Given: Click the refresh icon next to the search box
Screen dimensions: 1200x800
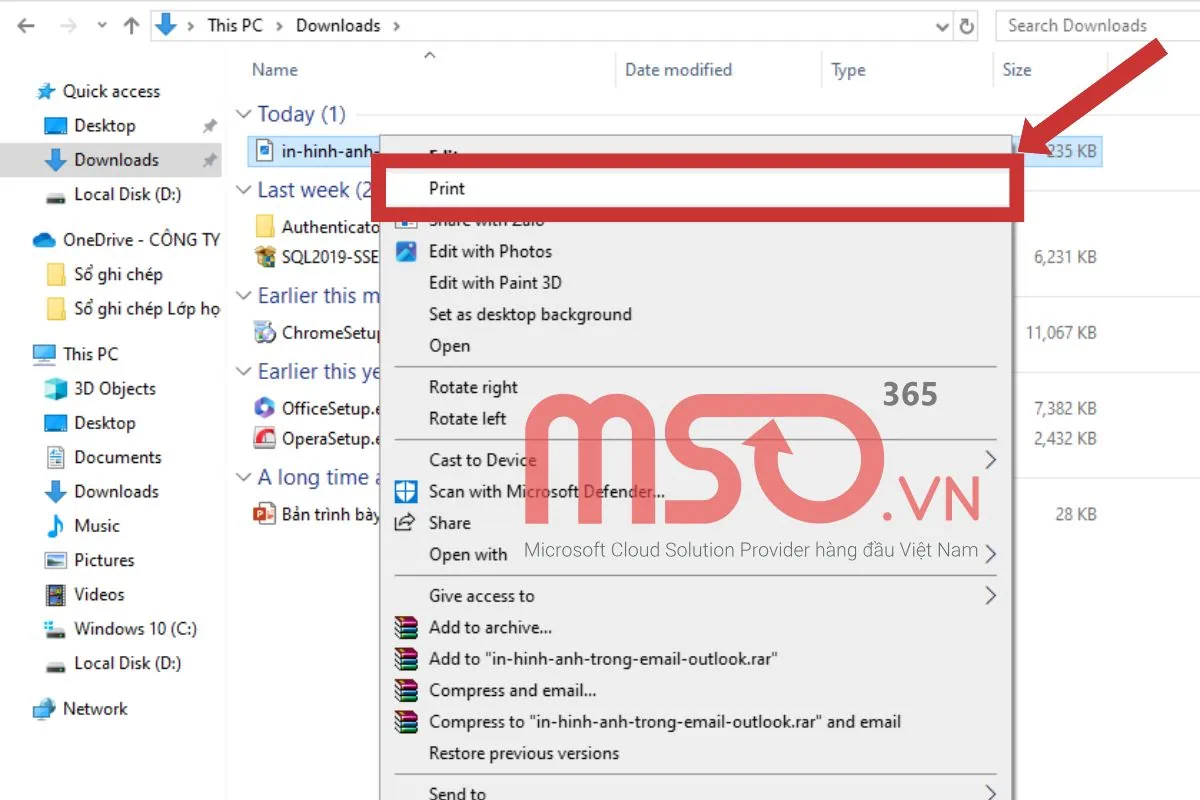Looking at the screenshot, I should (x=966, y=25).
